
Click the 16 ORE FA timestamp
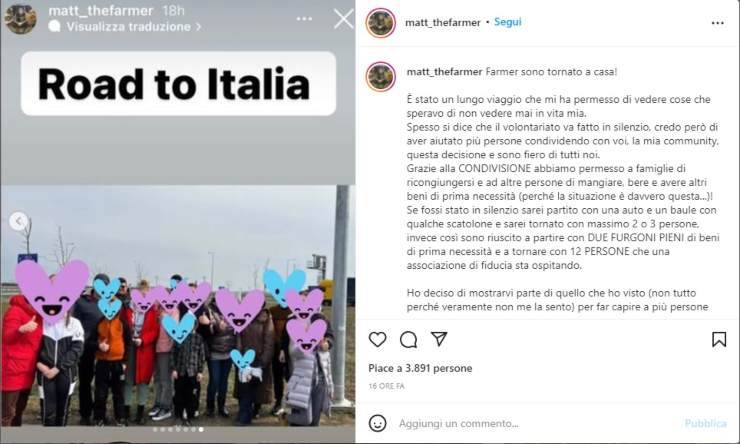pos(386,386)
